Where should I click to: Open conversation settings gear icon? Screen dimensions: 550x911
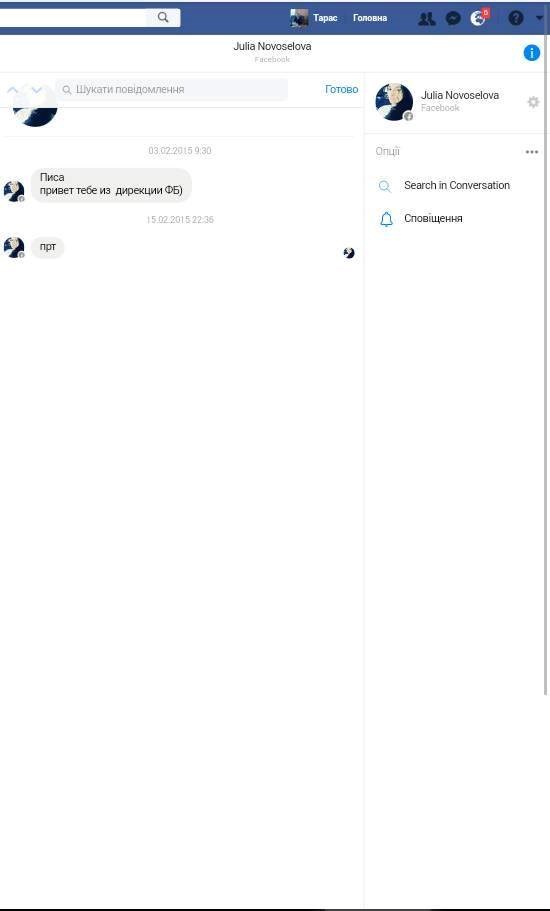coord(533,102)
